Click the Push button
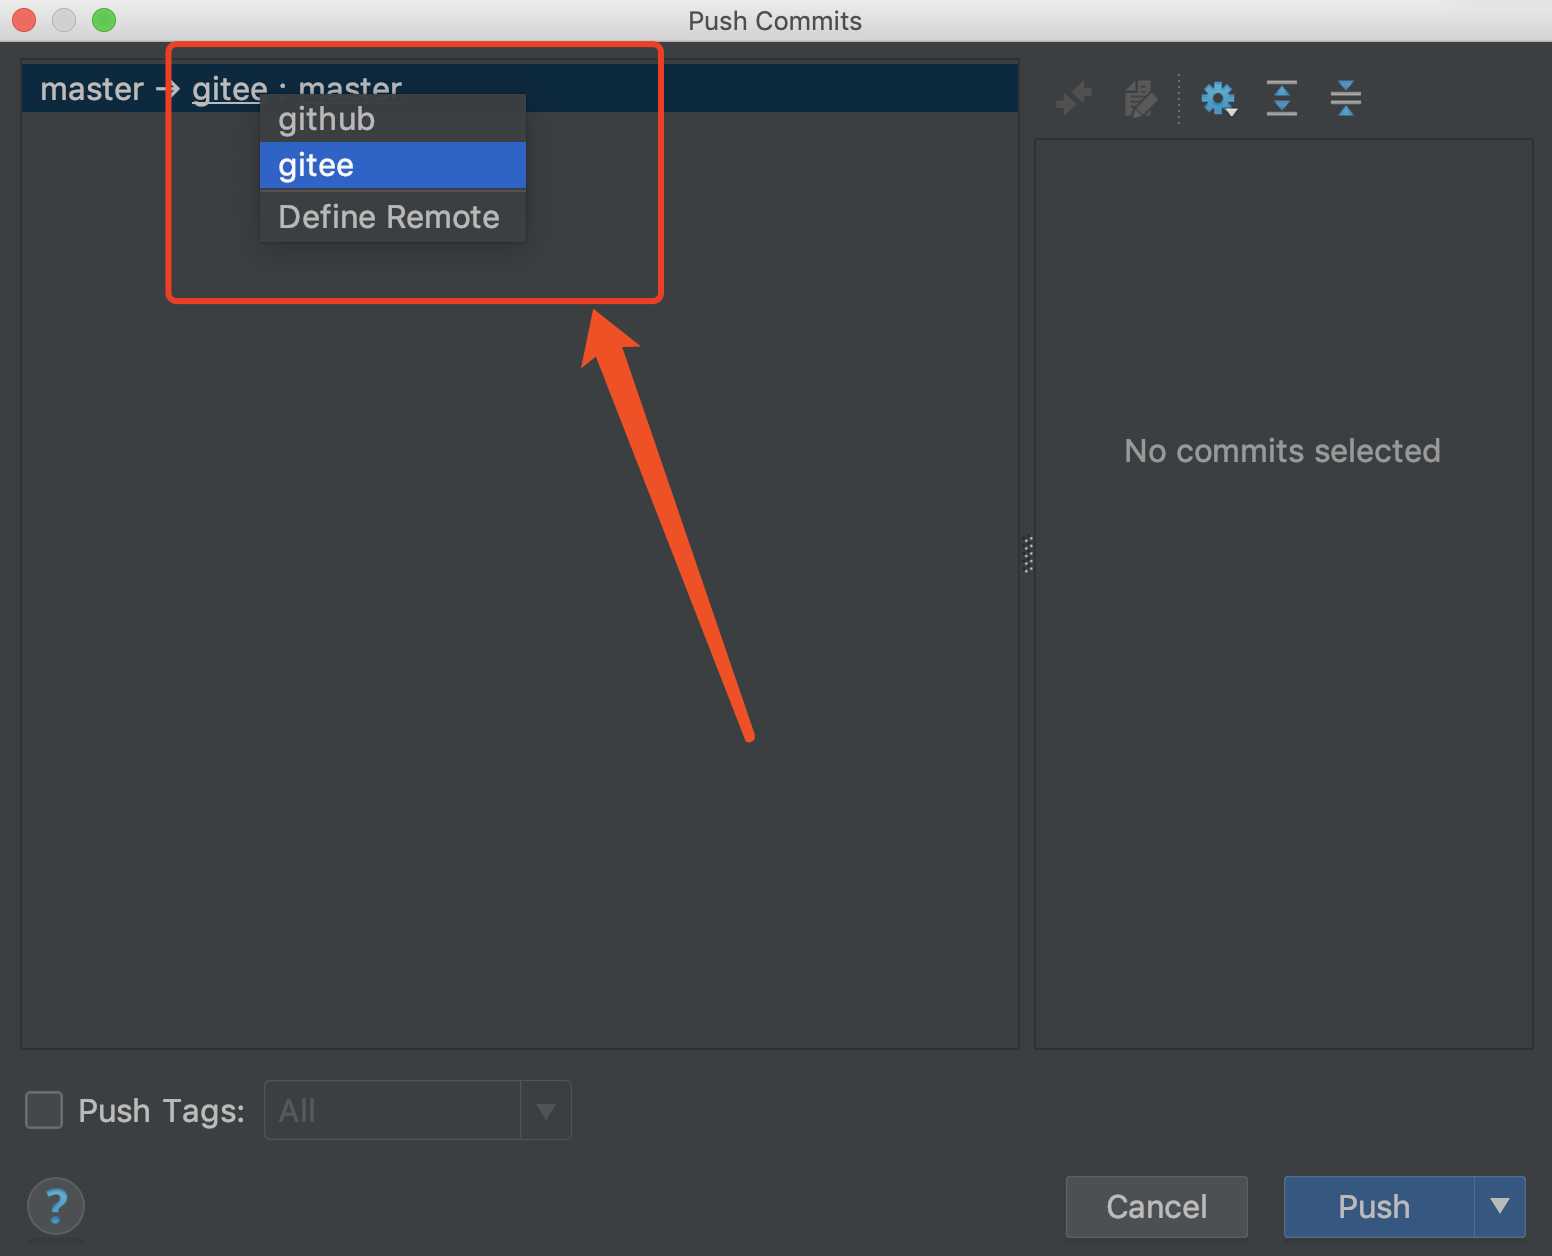Screen dimensions: 1552x1256 tap(1379, 1206)
